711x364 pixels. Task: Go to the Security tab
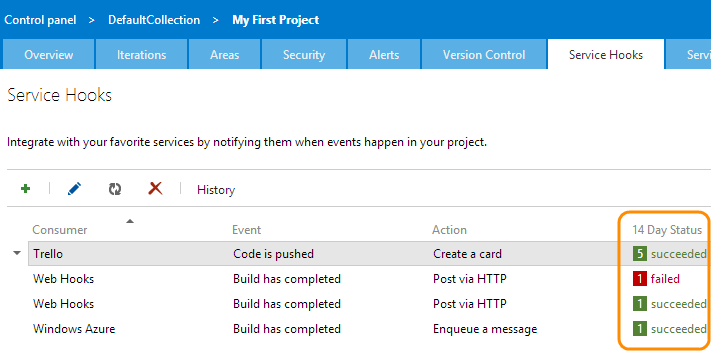pyautogui.click(x=304, y=54)
